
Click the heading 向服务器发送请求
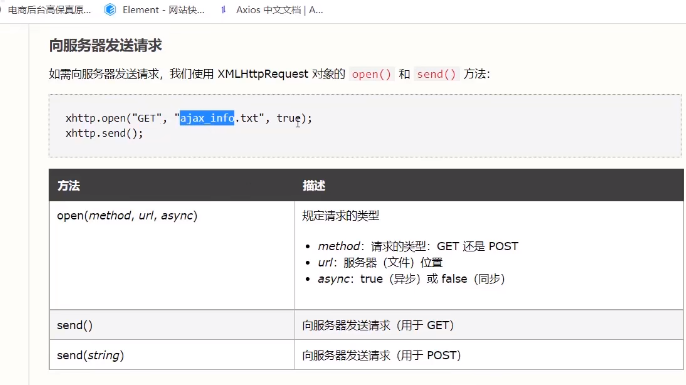105,46
